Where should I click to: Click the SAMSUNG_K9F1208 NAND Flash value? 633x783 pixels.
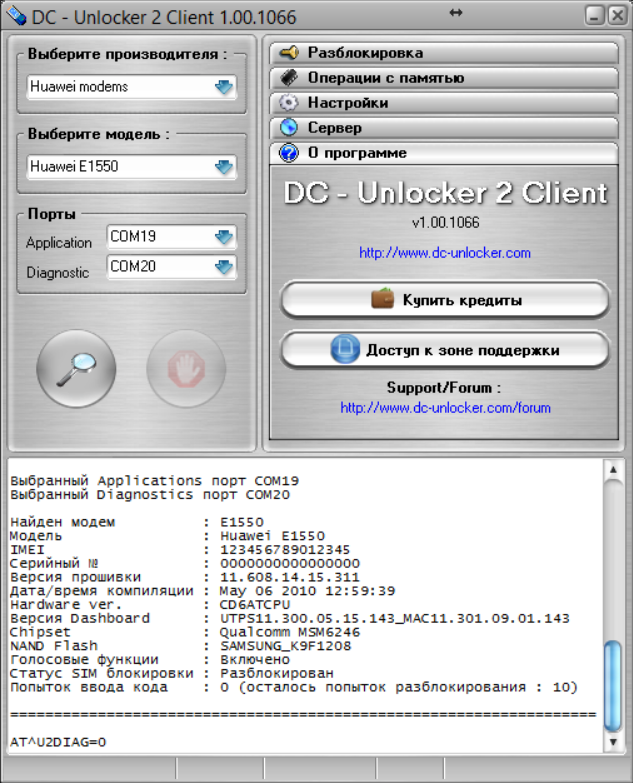tap(286, 646)
